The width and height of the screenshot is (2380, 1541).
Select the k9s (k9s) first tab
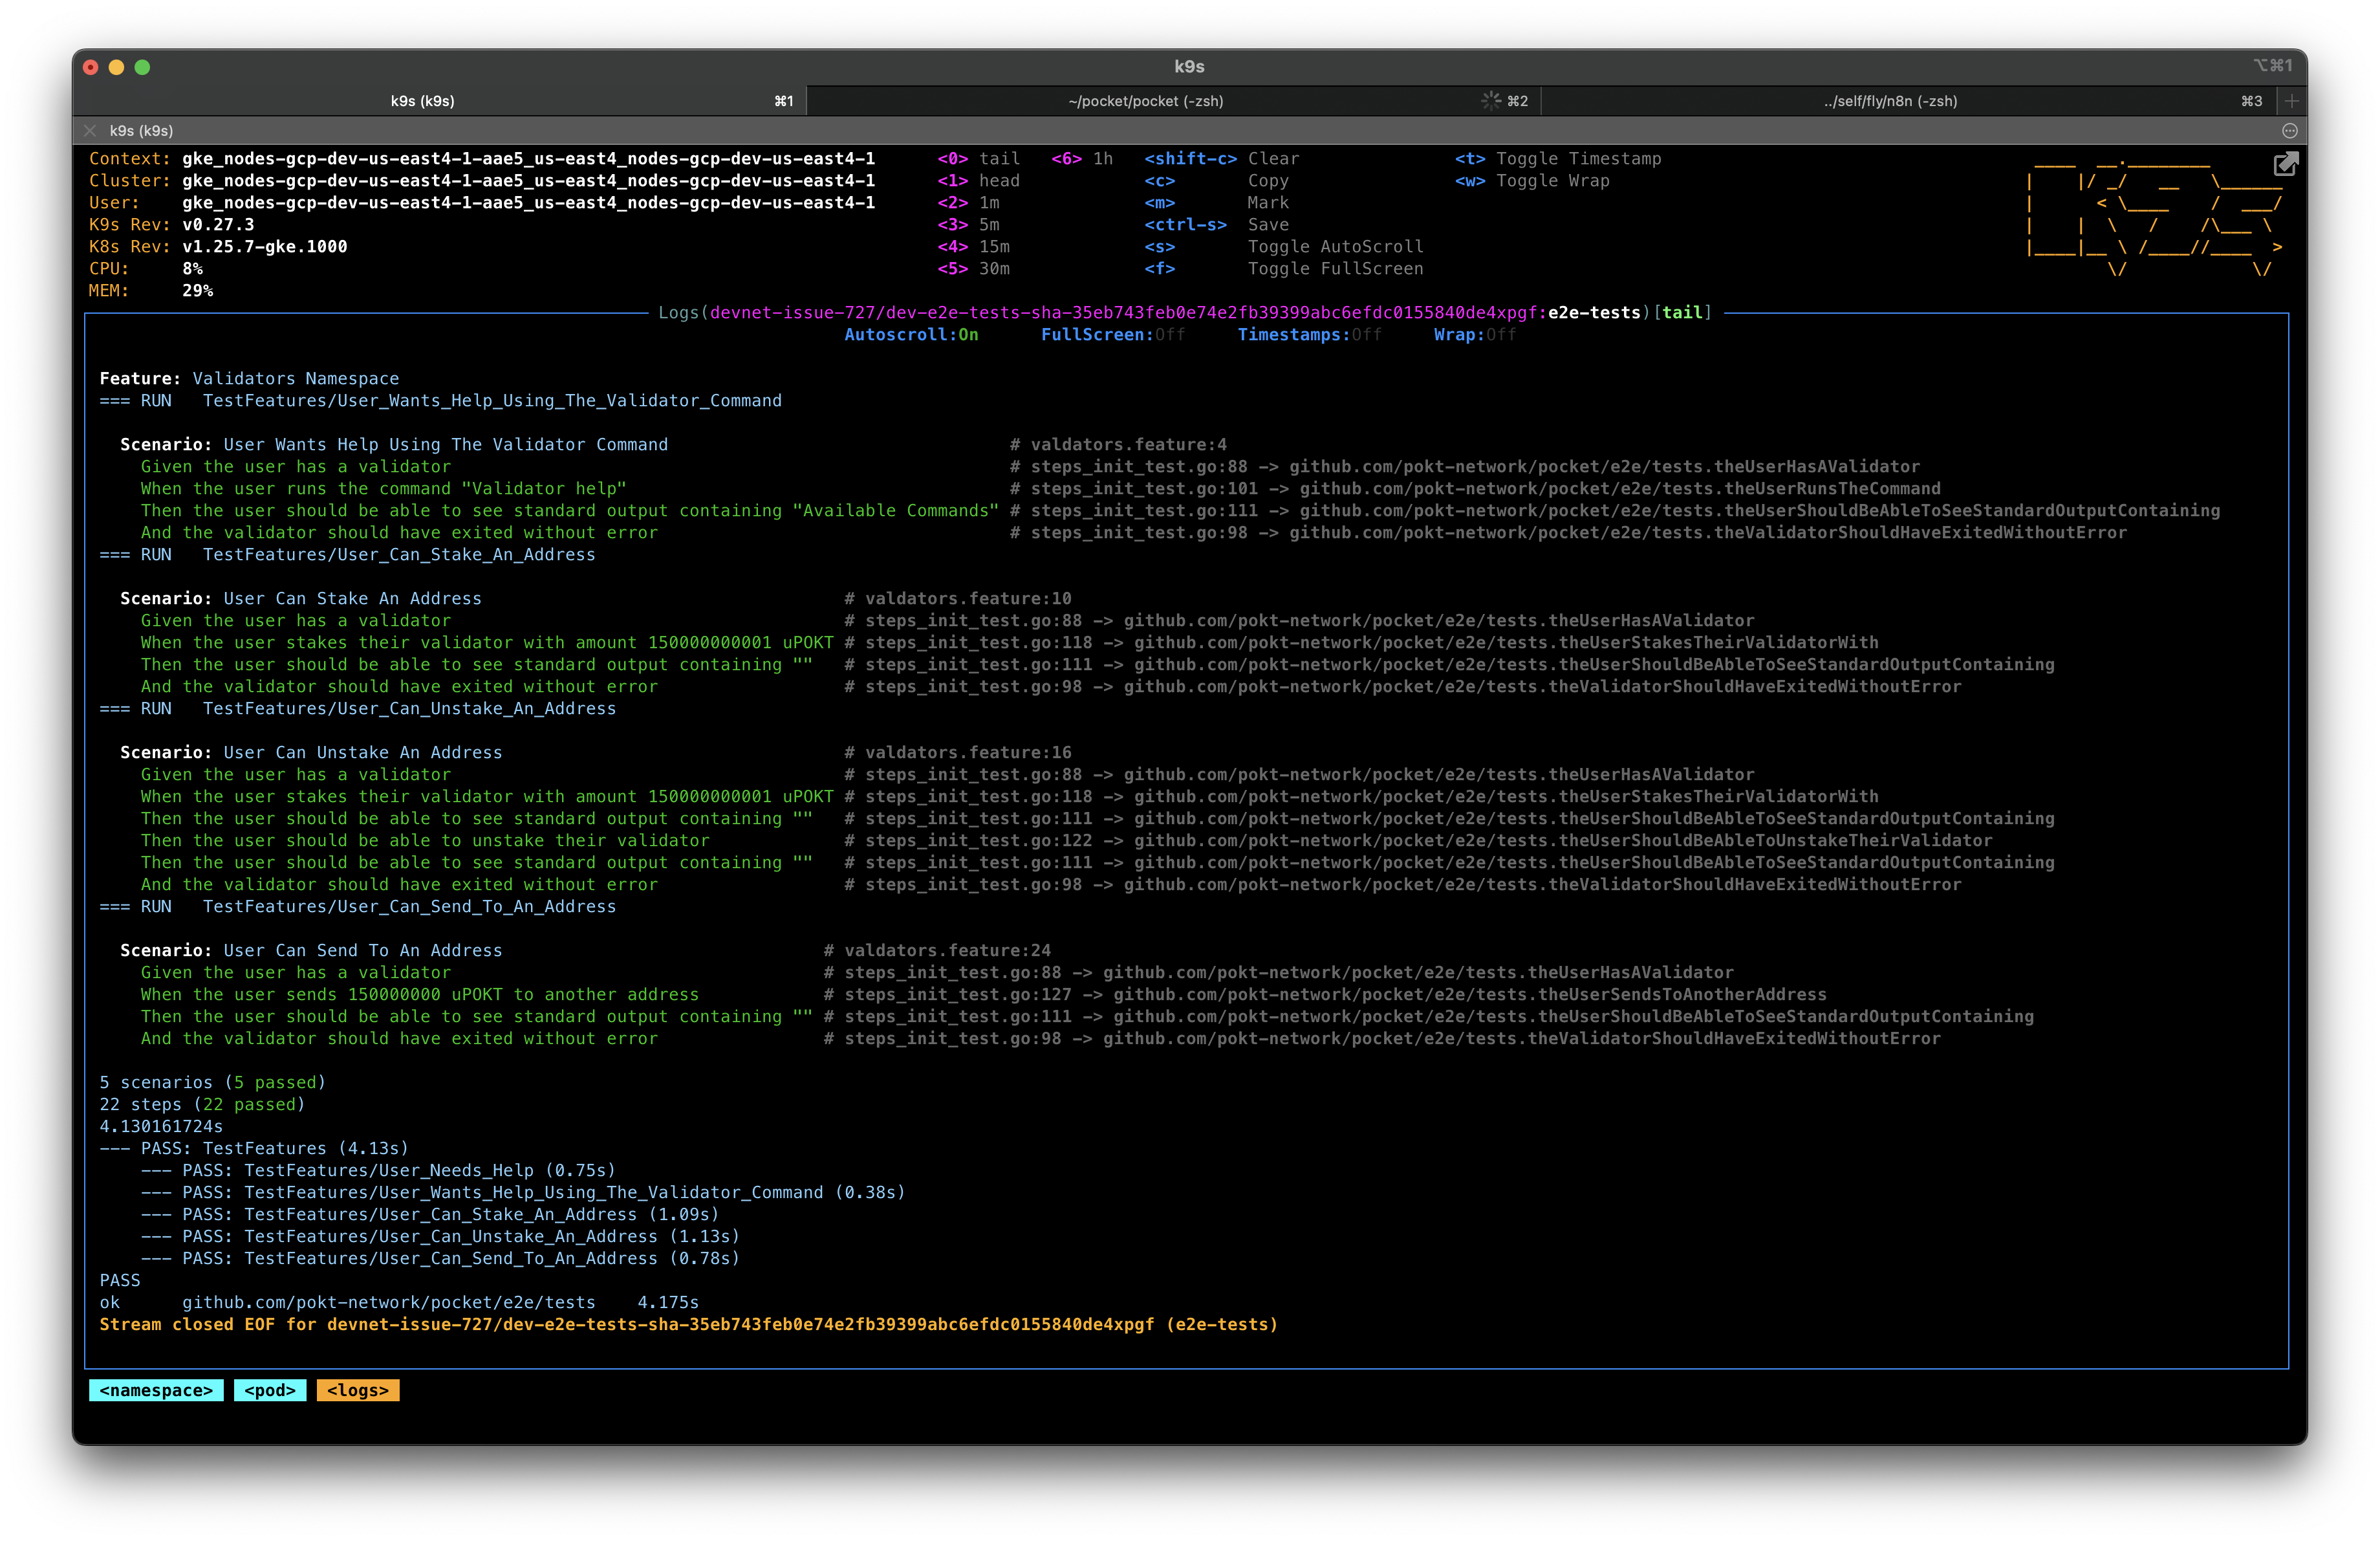[422, 101]
